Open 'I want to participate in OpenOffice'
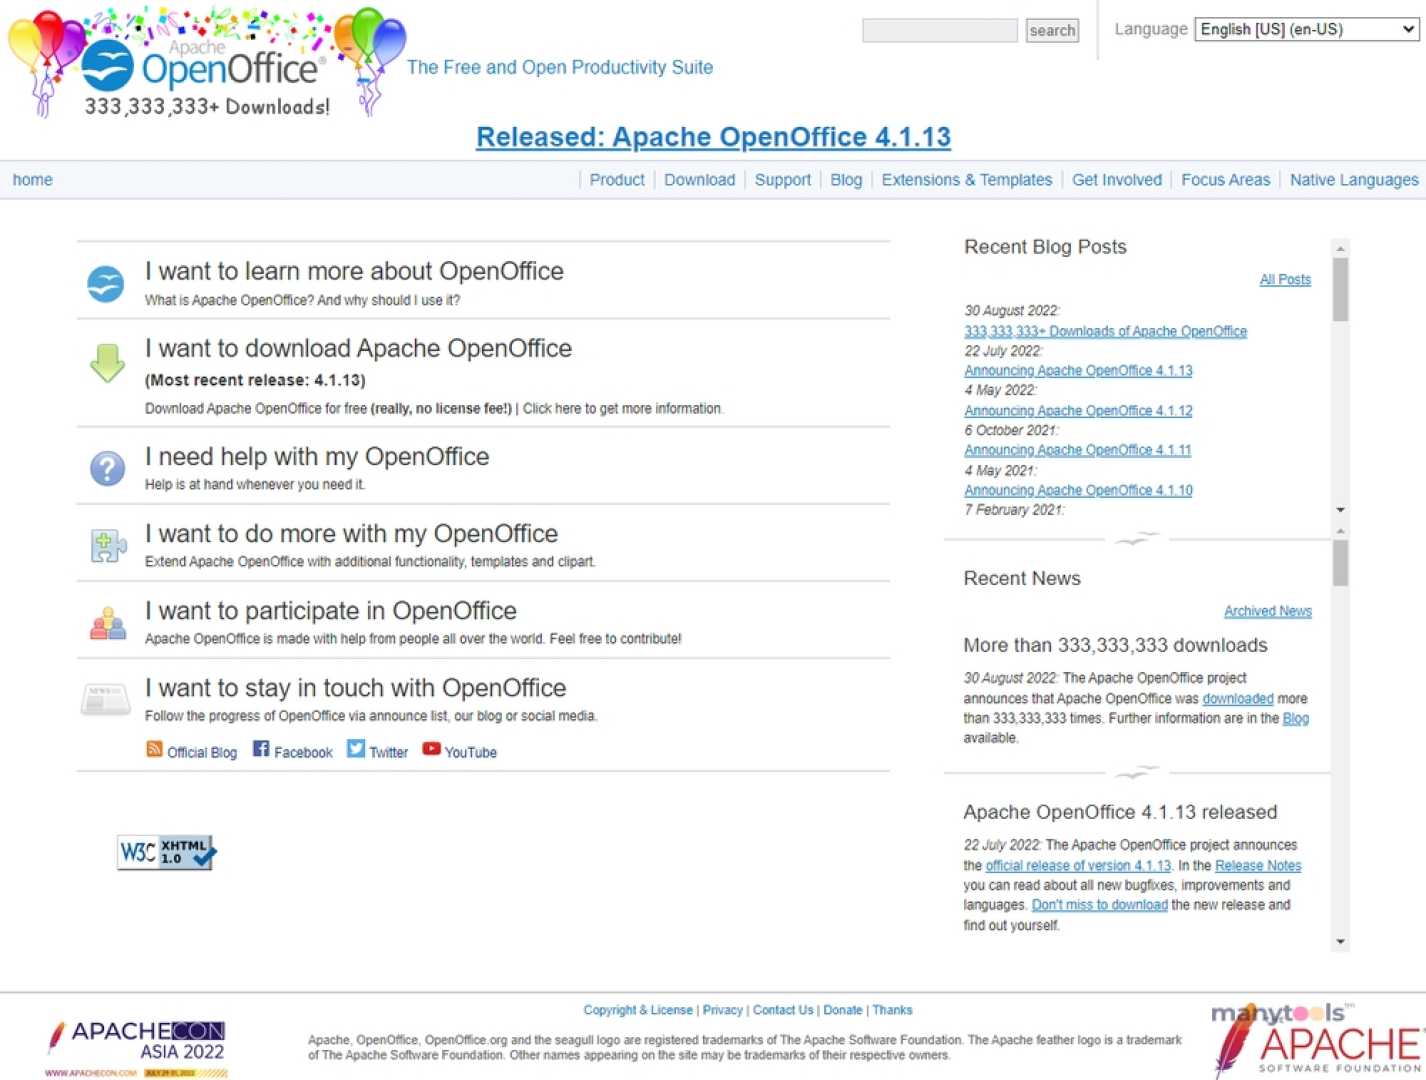Image resolution: width=1426 pixels, height=1080 pixels. 331,610
